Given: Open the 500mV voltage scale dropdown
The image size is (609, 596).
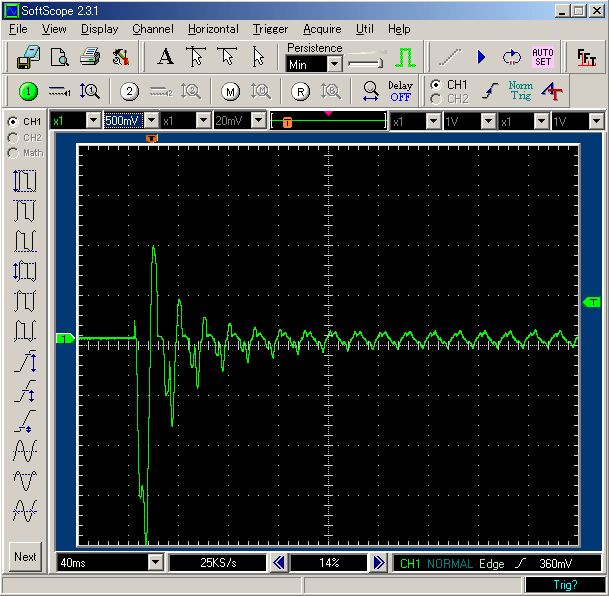Looking at the screenshot, I should tap(149, 121).
